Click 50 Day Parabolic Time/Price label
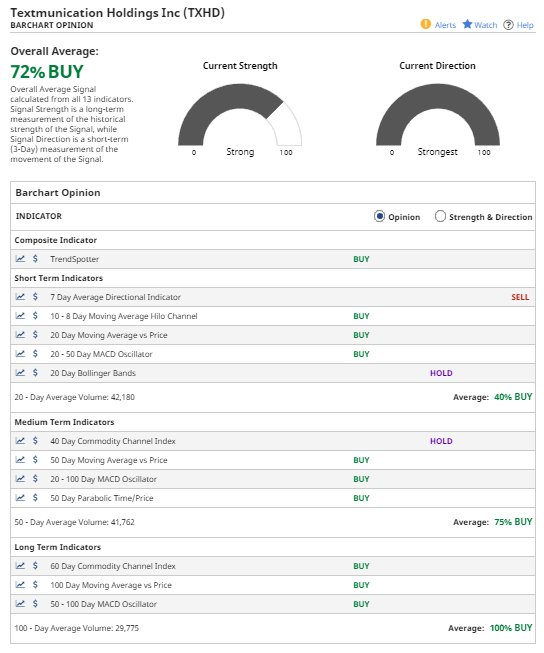 click(x=102, y=498)
